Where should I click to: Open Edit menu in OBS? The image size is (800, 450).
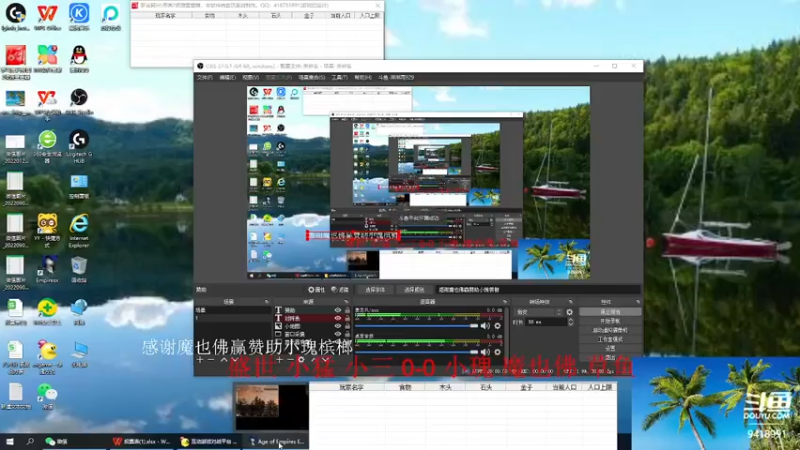(x=227, y=78)
